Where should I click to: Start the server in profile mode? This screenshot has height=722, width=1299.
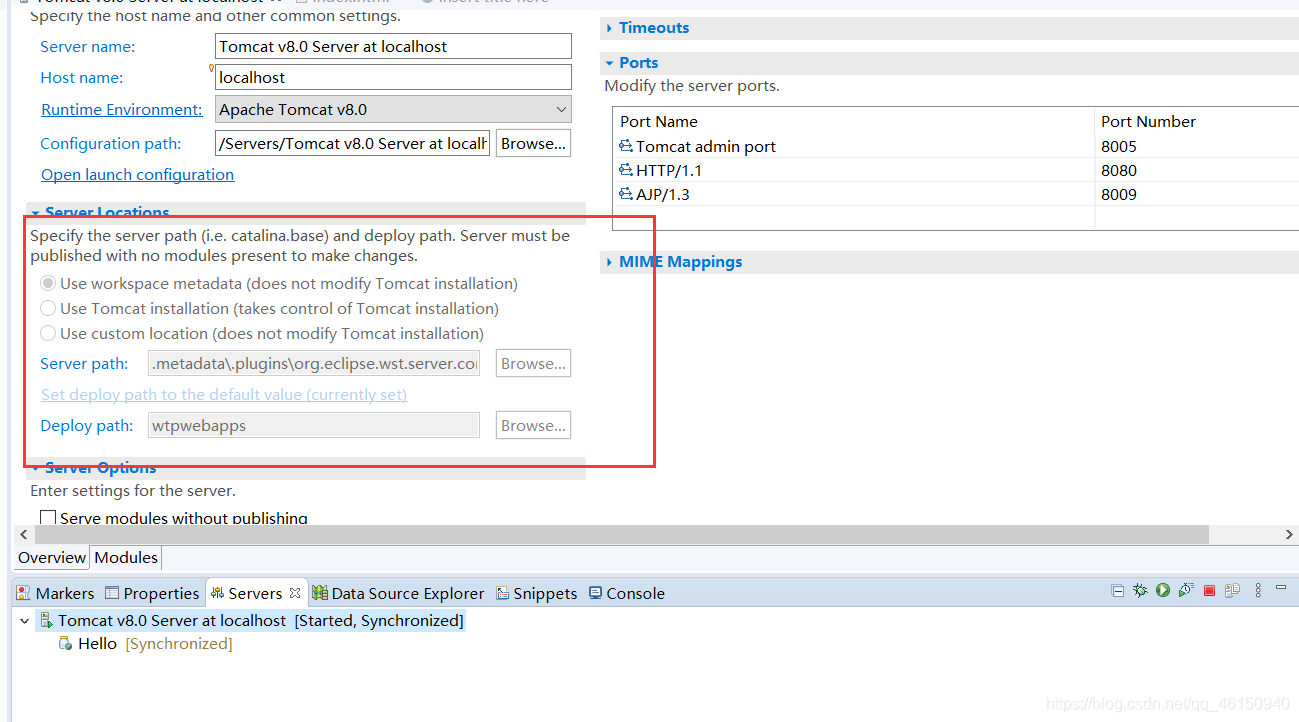pos(1186,591)
